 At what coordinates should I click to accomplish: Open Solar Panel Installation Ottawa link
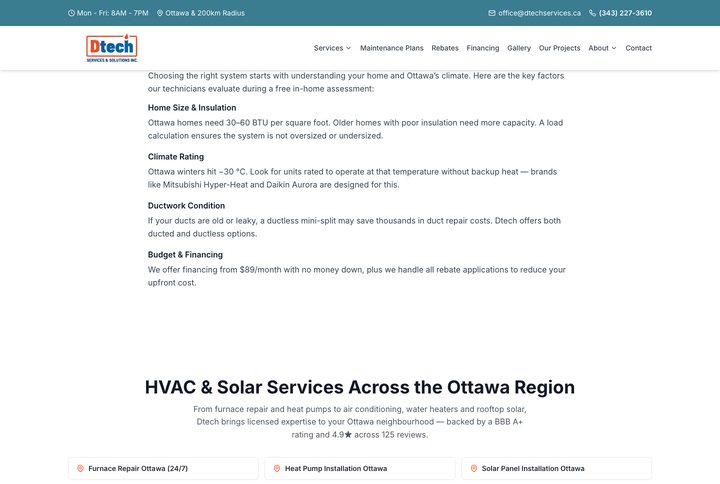[x=557, y=468]
